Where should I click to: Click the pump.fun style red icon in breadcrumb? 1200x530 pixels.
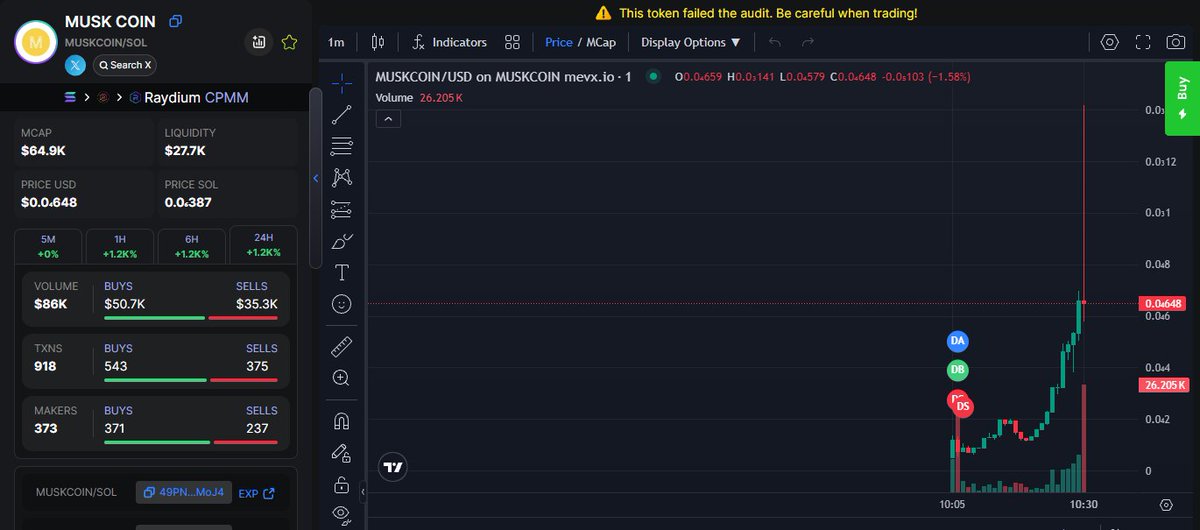pyautogui.click(x=102, y=97)
